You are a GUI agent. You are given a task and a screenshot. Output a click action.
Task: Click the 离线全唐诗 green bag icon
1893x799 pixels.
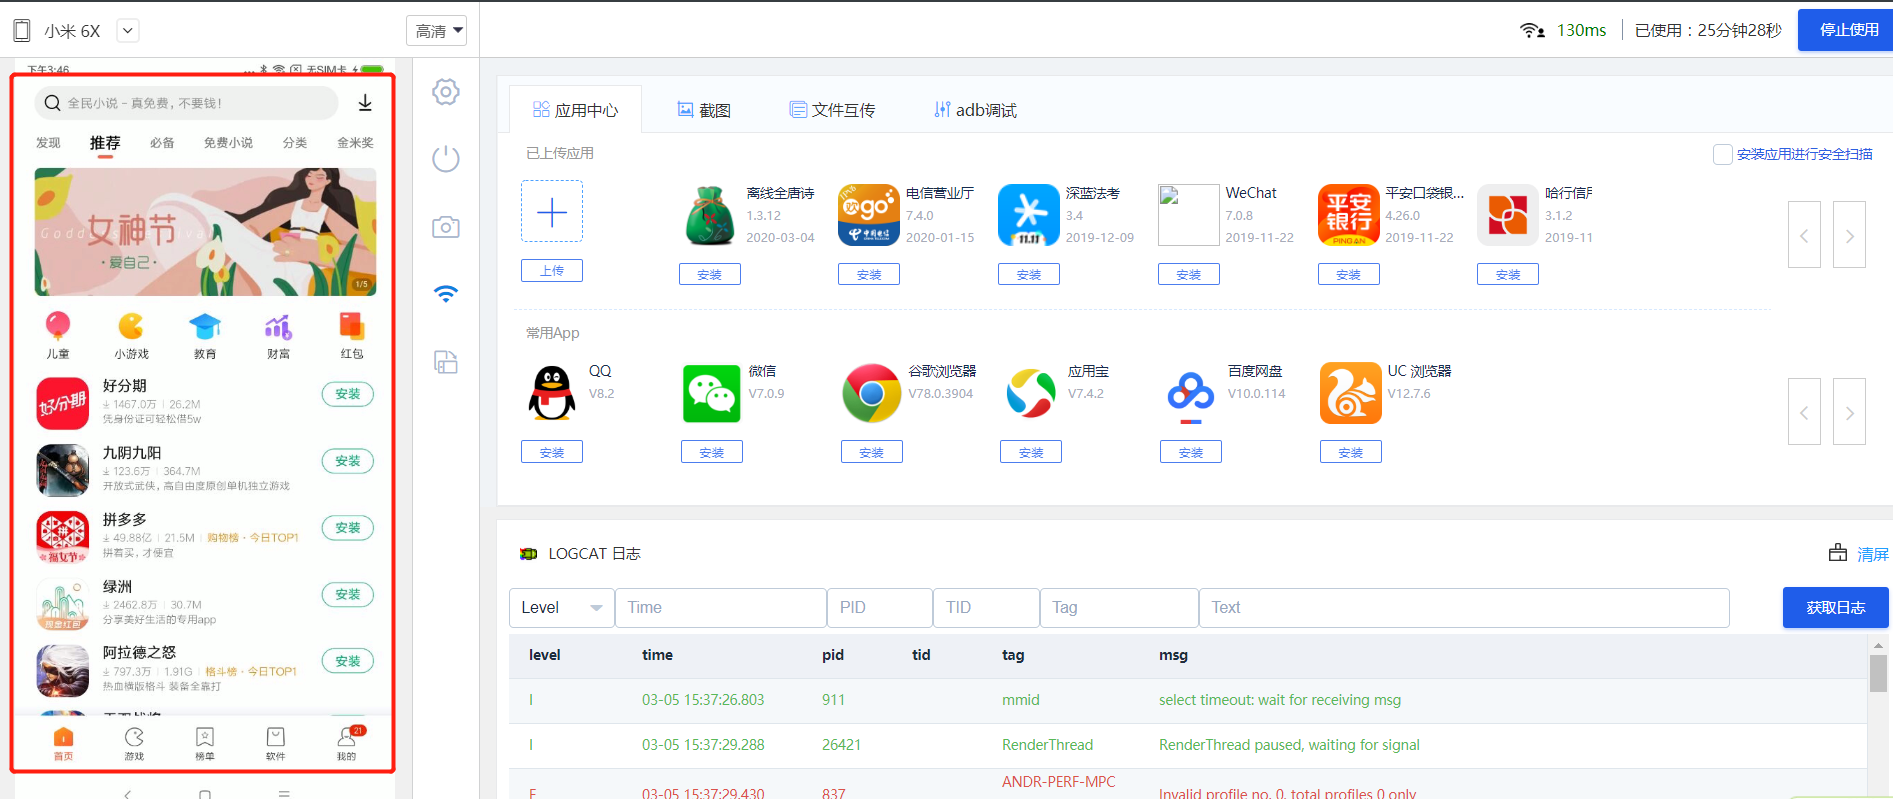tap(710, 215)
